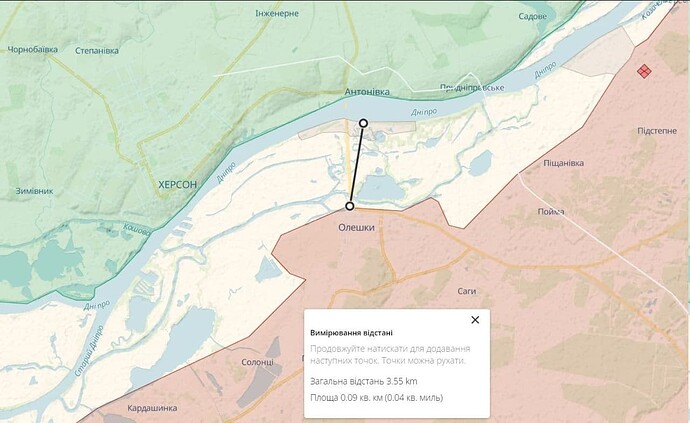Close the distance measurement popup
Screen dimensions: 690x423
(475, 320)
